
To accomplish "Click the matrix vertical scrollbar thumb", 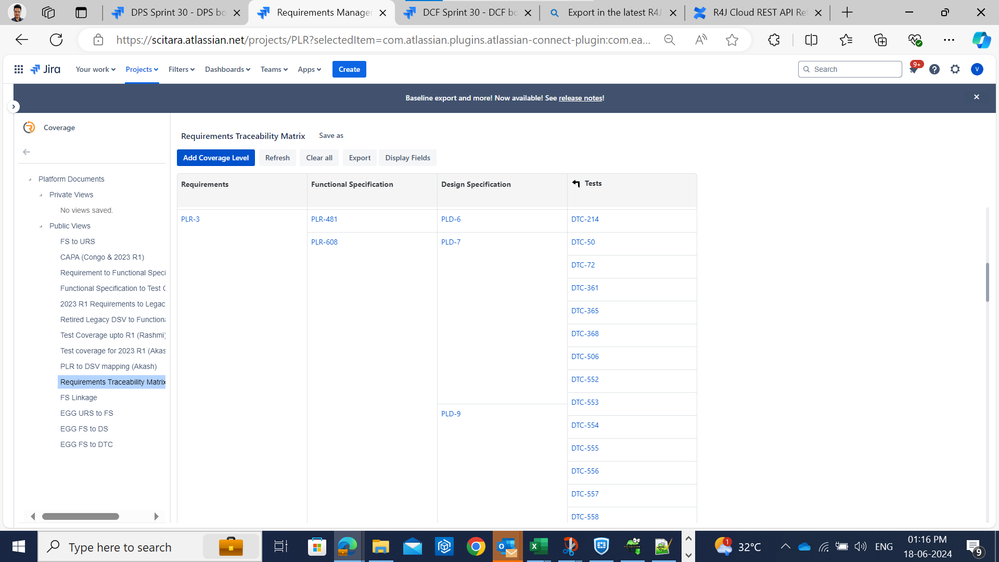I will click(x=988, y=282).
